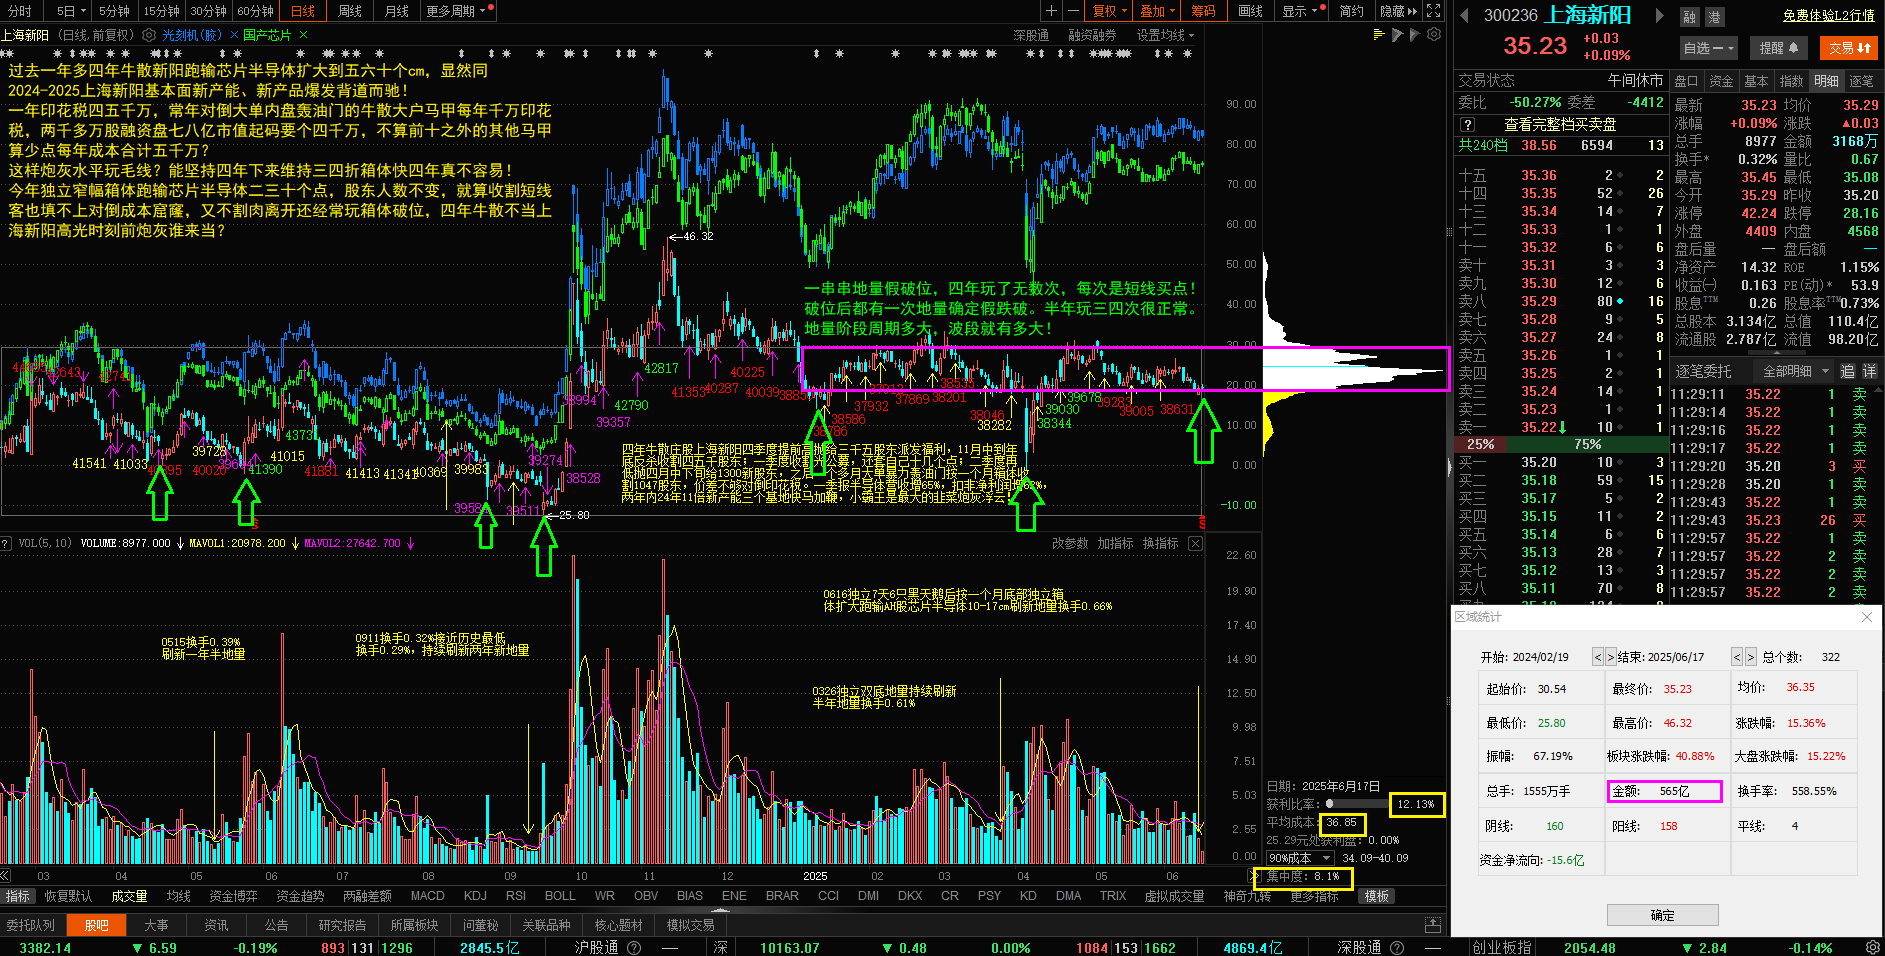The height and width of the screenshot is (956, 1885).
Task: Open the 自选 watchlist dropdown
Action: click(1708, 47)
